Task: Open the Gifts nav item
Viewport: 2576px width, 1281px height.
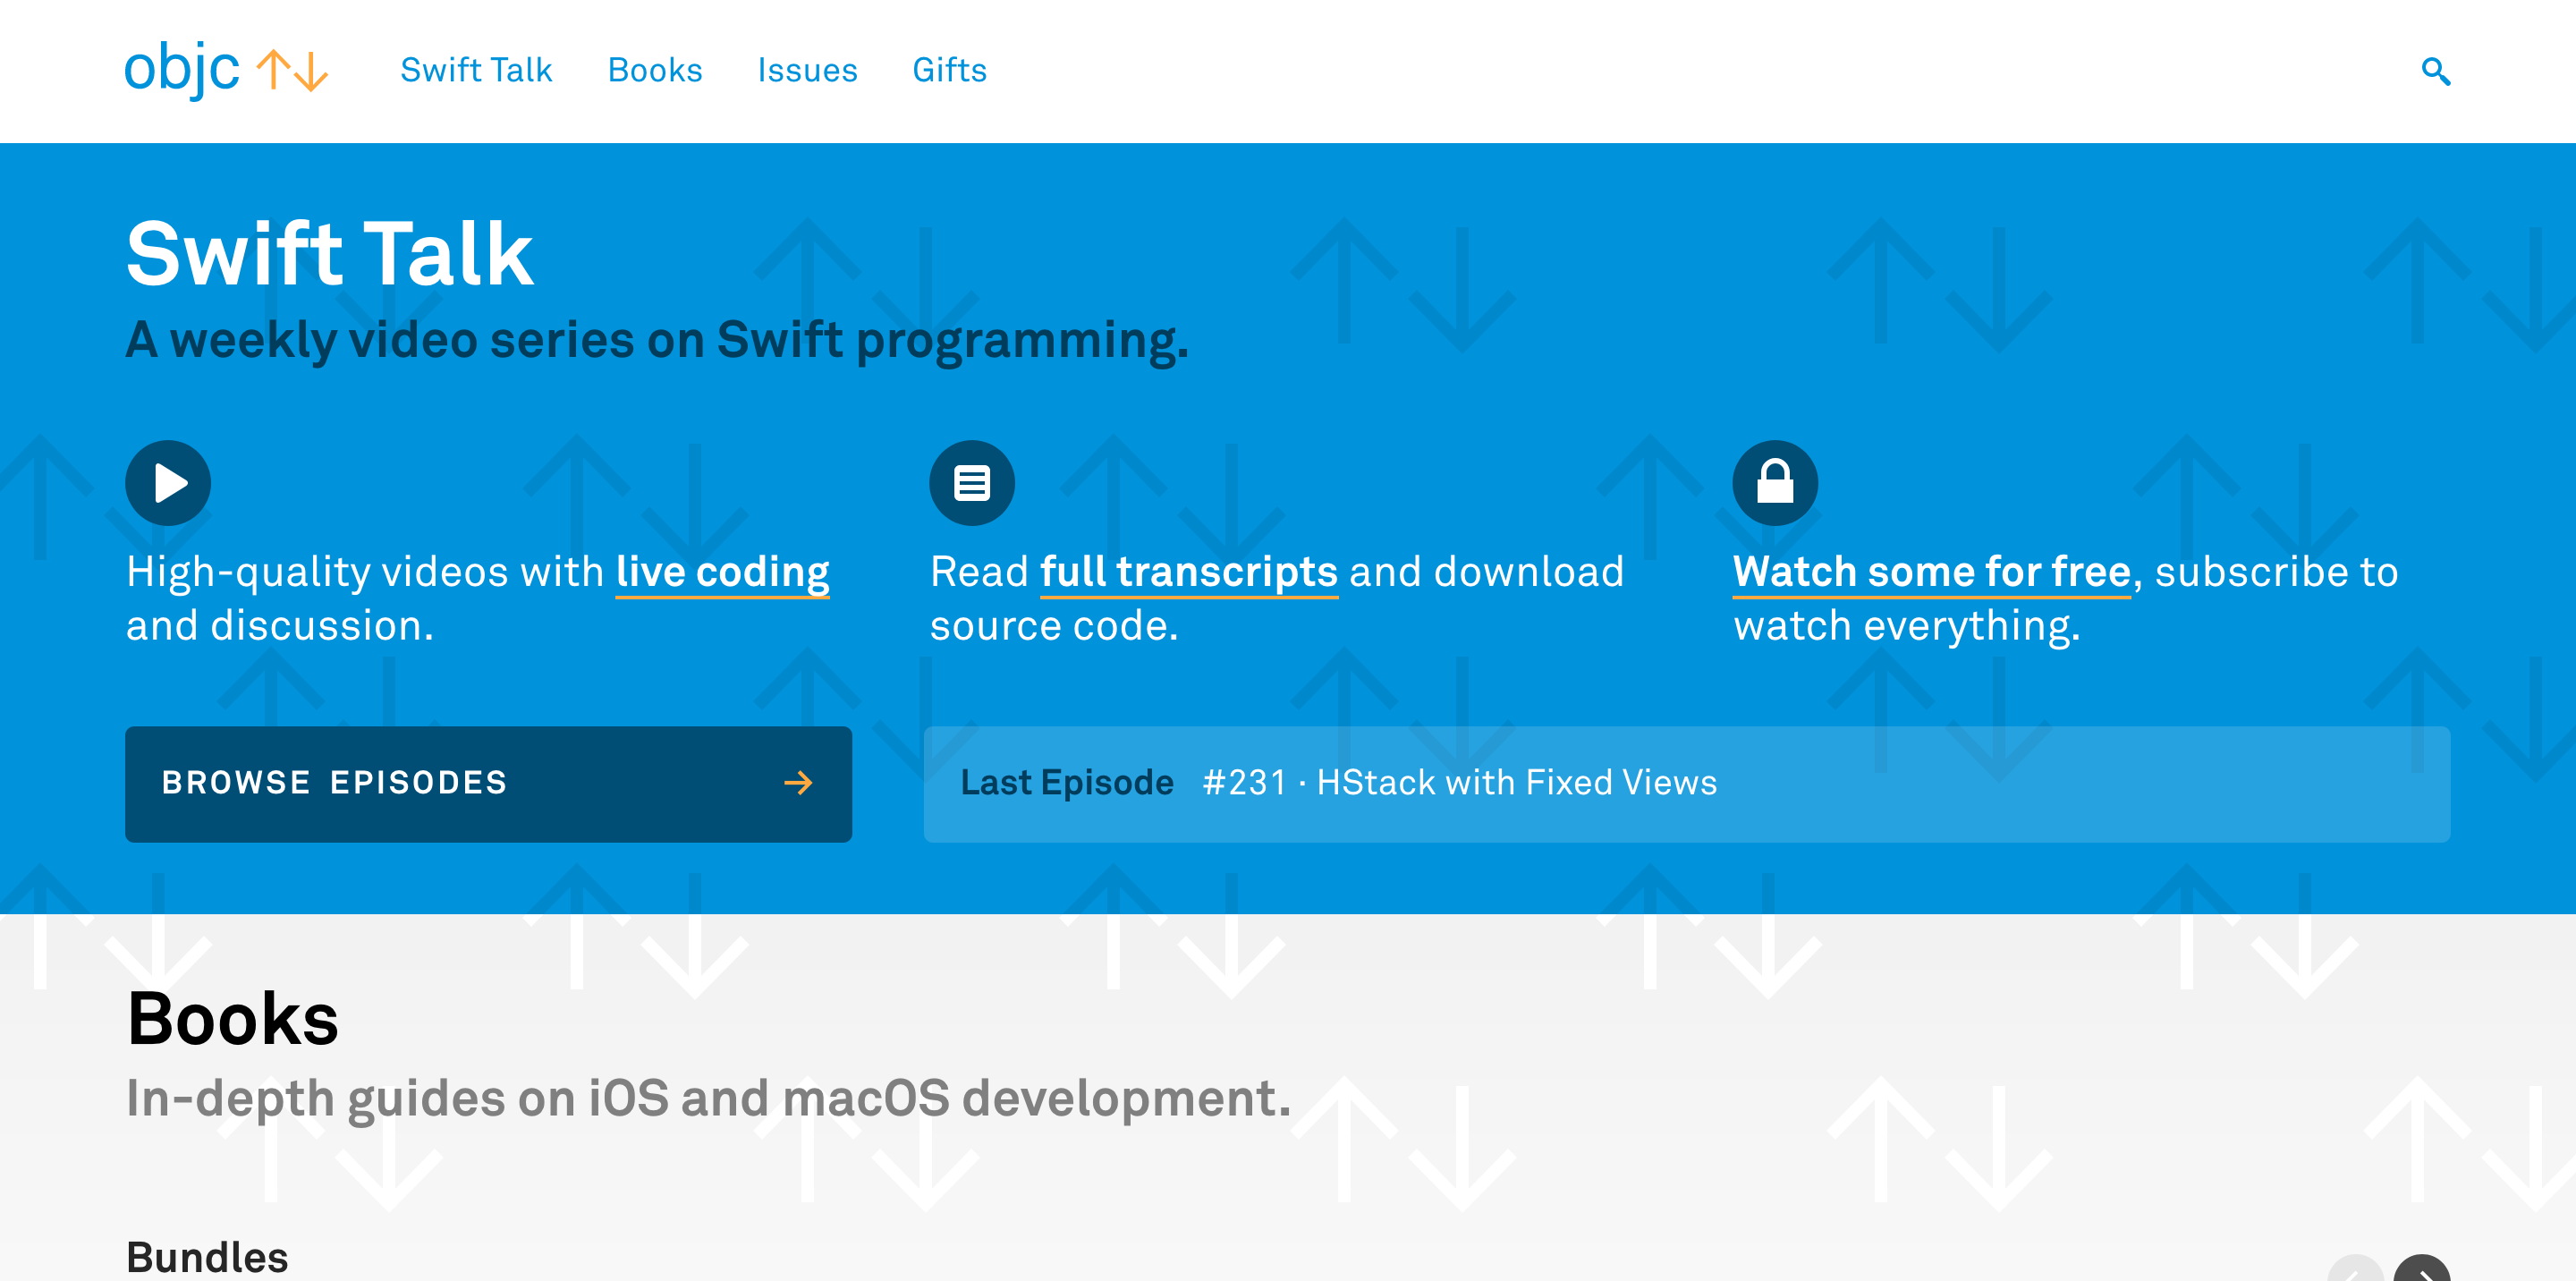Action: (949, 70)
